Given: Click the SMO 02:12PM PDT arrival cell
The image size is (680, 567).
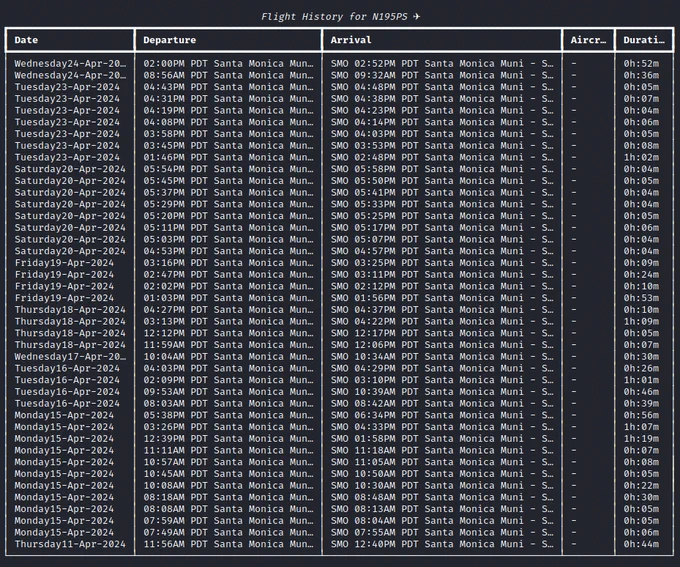Looking at the screenshot, I should (x=442, y=286).
